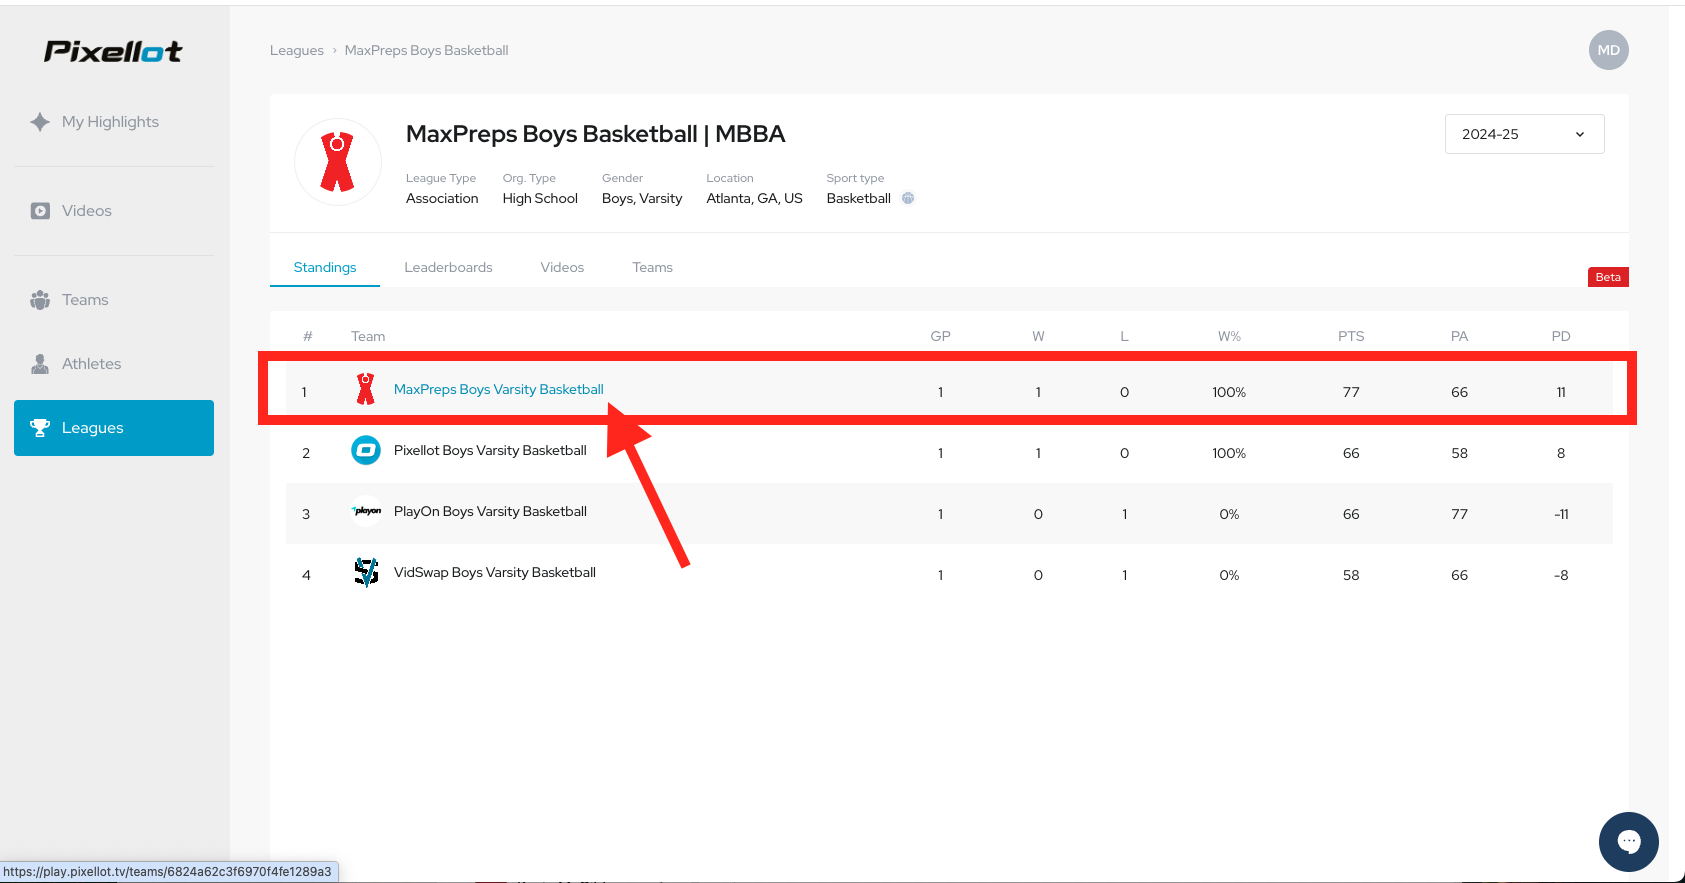Click the PTS column header
The image size is (1685, 883).
1351,336
